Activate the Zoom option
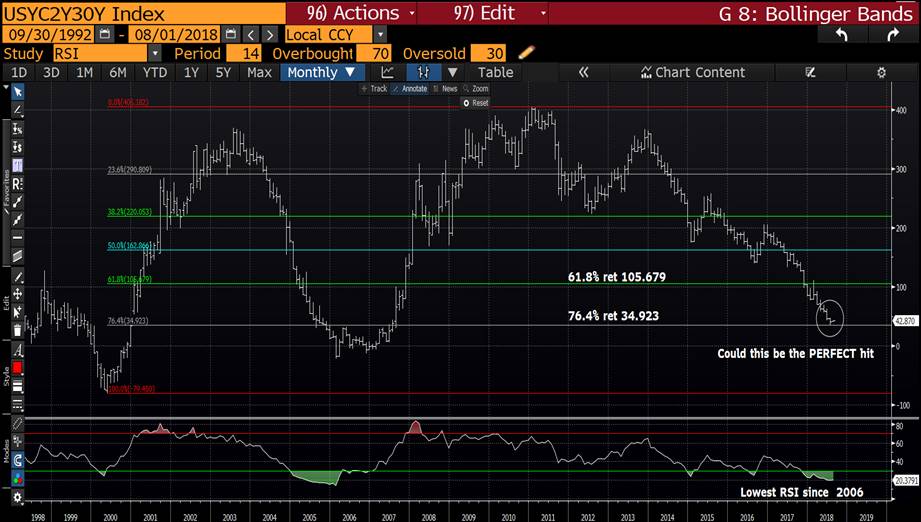This screenshot has height=522, width=921. coord(476,89)
